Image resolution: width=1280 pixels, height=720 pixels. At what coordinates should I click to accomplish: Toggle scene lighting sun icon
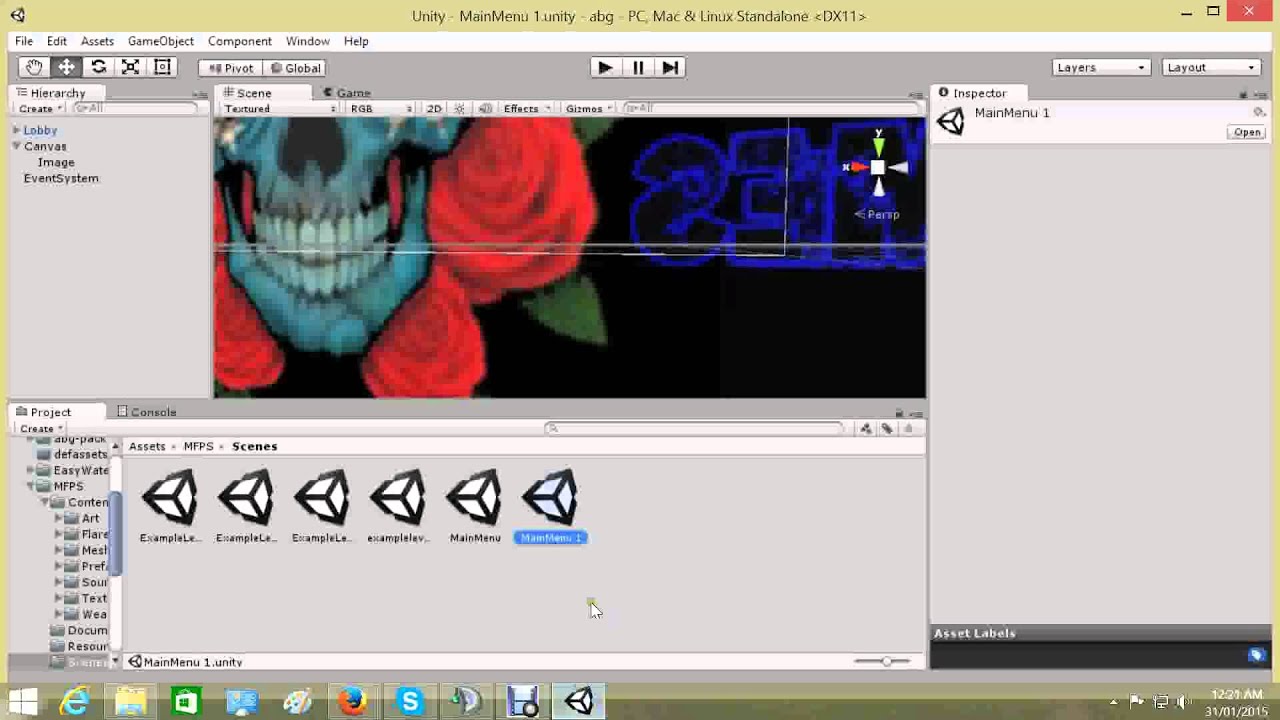[x=459, y=108]
